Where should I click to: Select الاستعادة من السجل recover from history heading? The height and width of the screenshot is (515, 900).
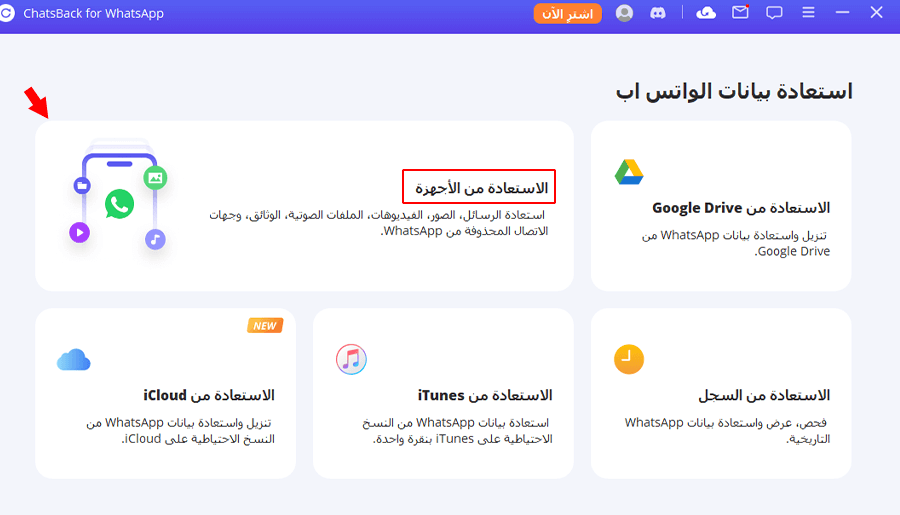point(764,395)
